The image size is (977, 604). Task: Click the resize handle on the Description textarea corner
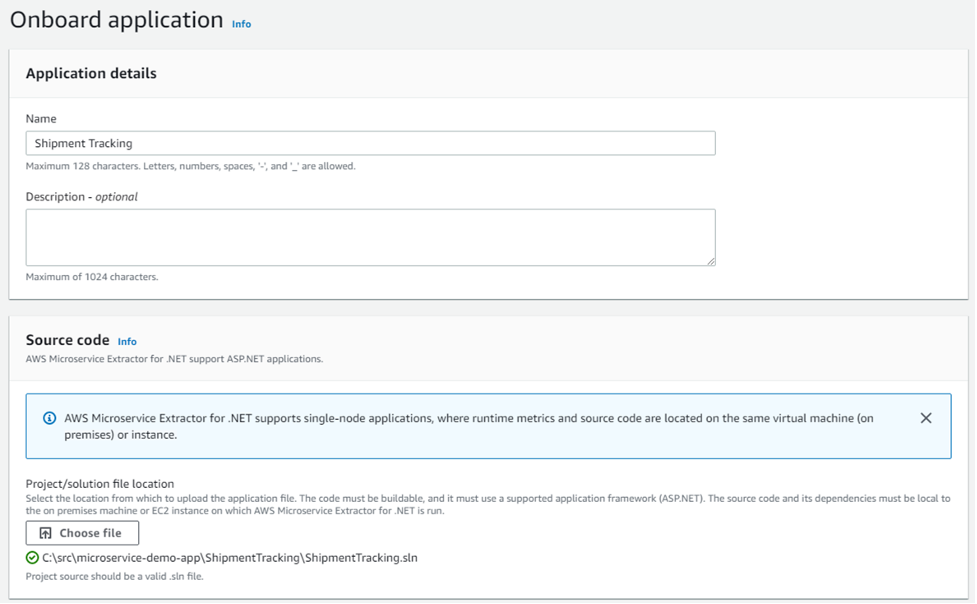tap(712, 260)
